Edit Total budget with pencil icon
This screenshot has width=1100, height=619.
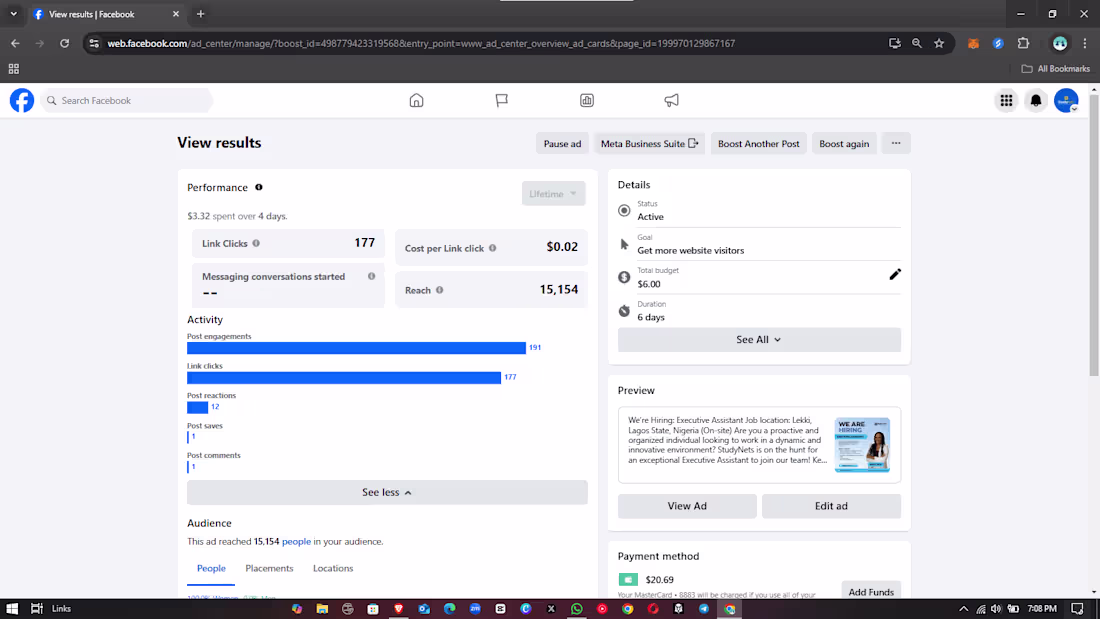point(894,274)
